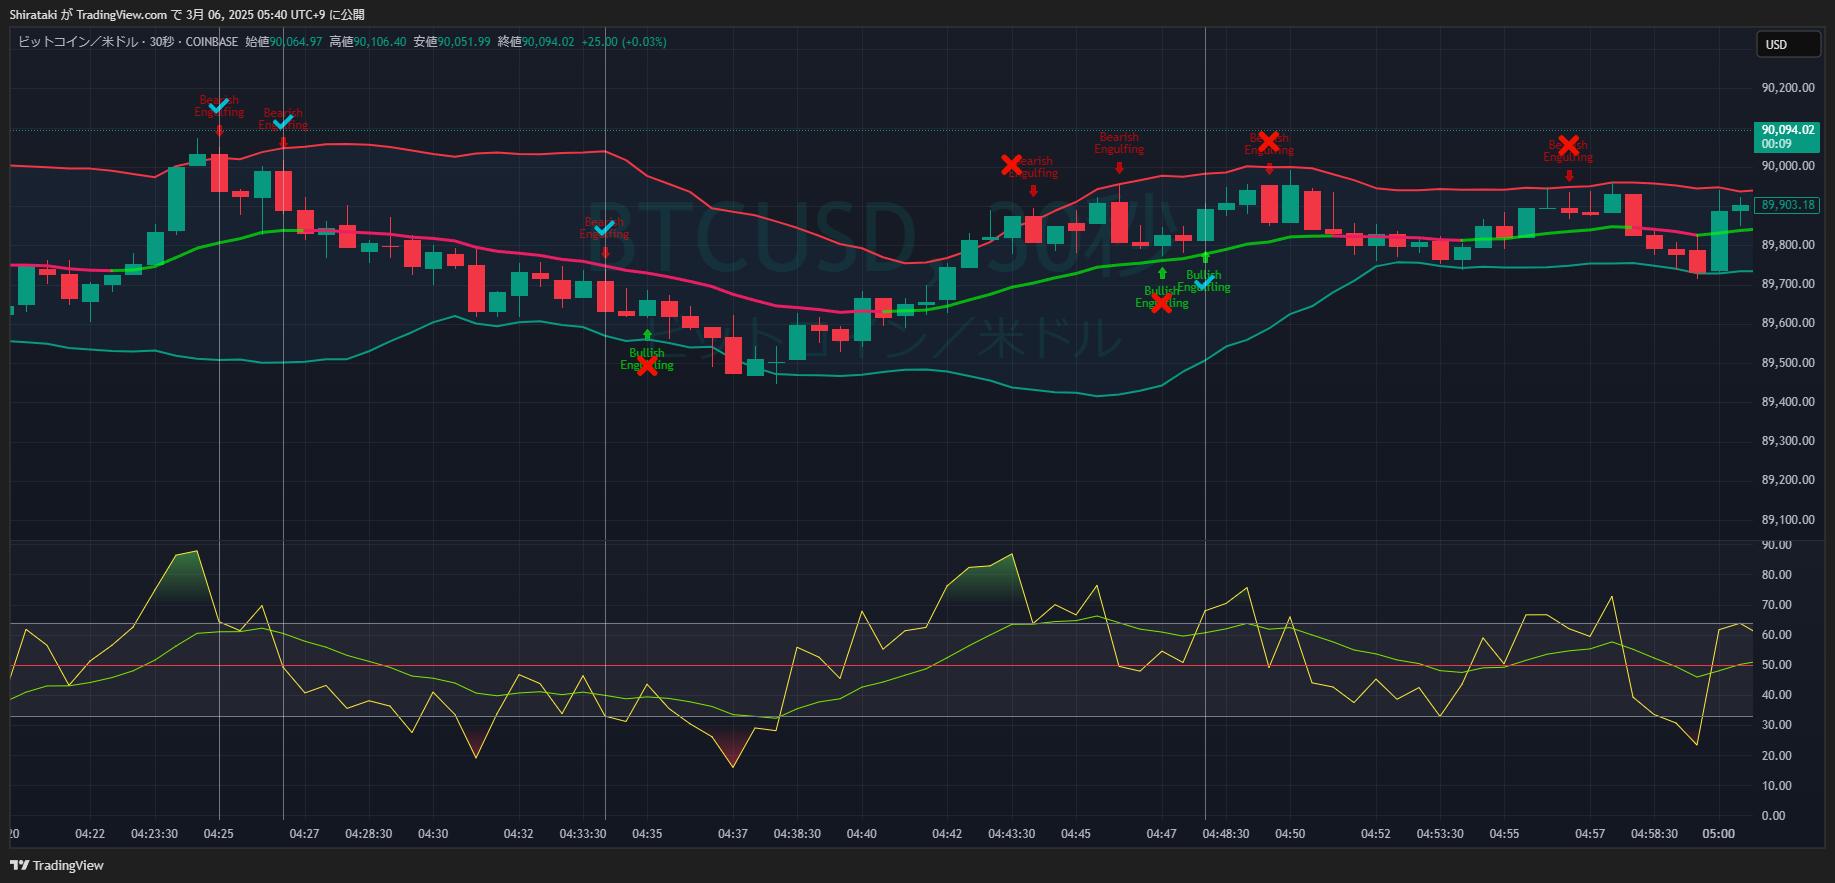Click the 04:53:30 time axis label

(1440, 834)
